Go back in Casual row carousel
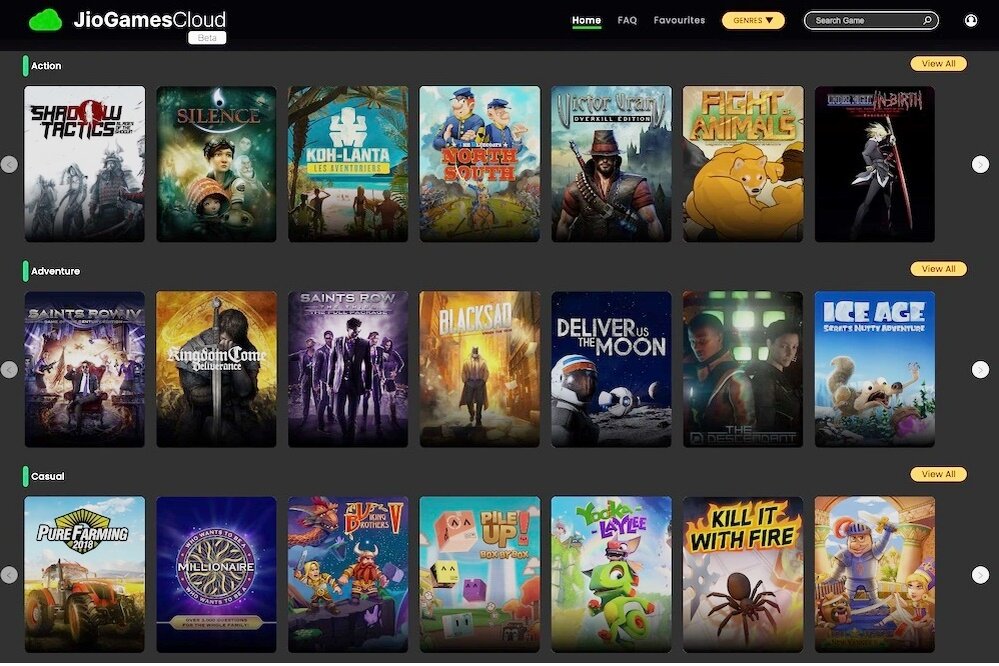 (x=9, y=575)
